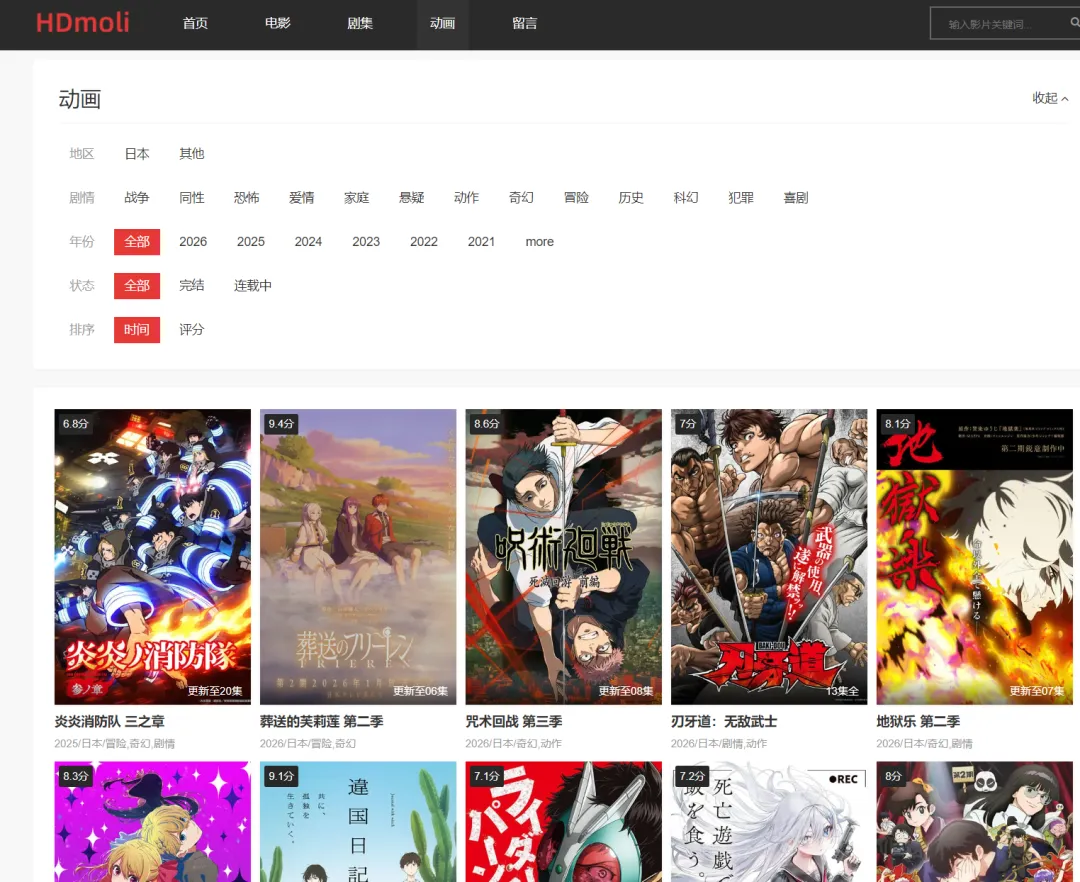Select the 奇幻 genre filter
1080x882 pixels.
[521, 198]
